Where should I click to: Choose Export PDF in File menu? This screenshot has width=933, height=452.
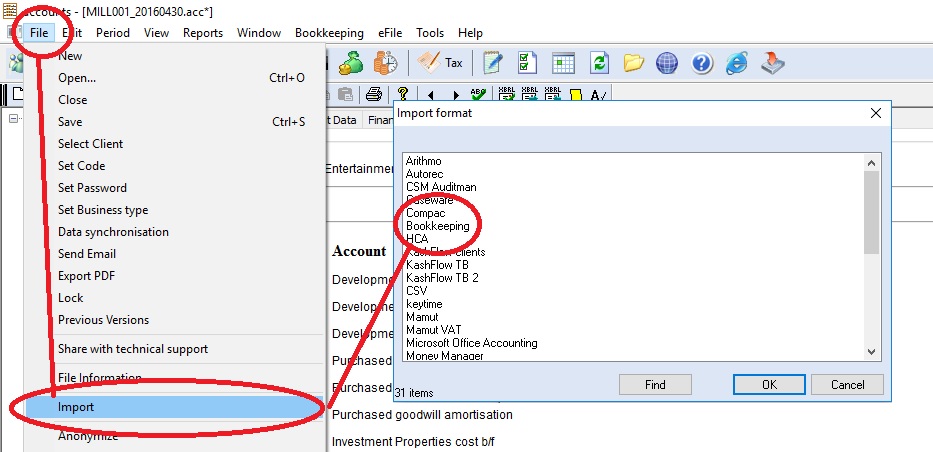174,276
